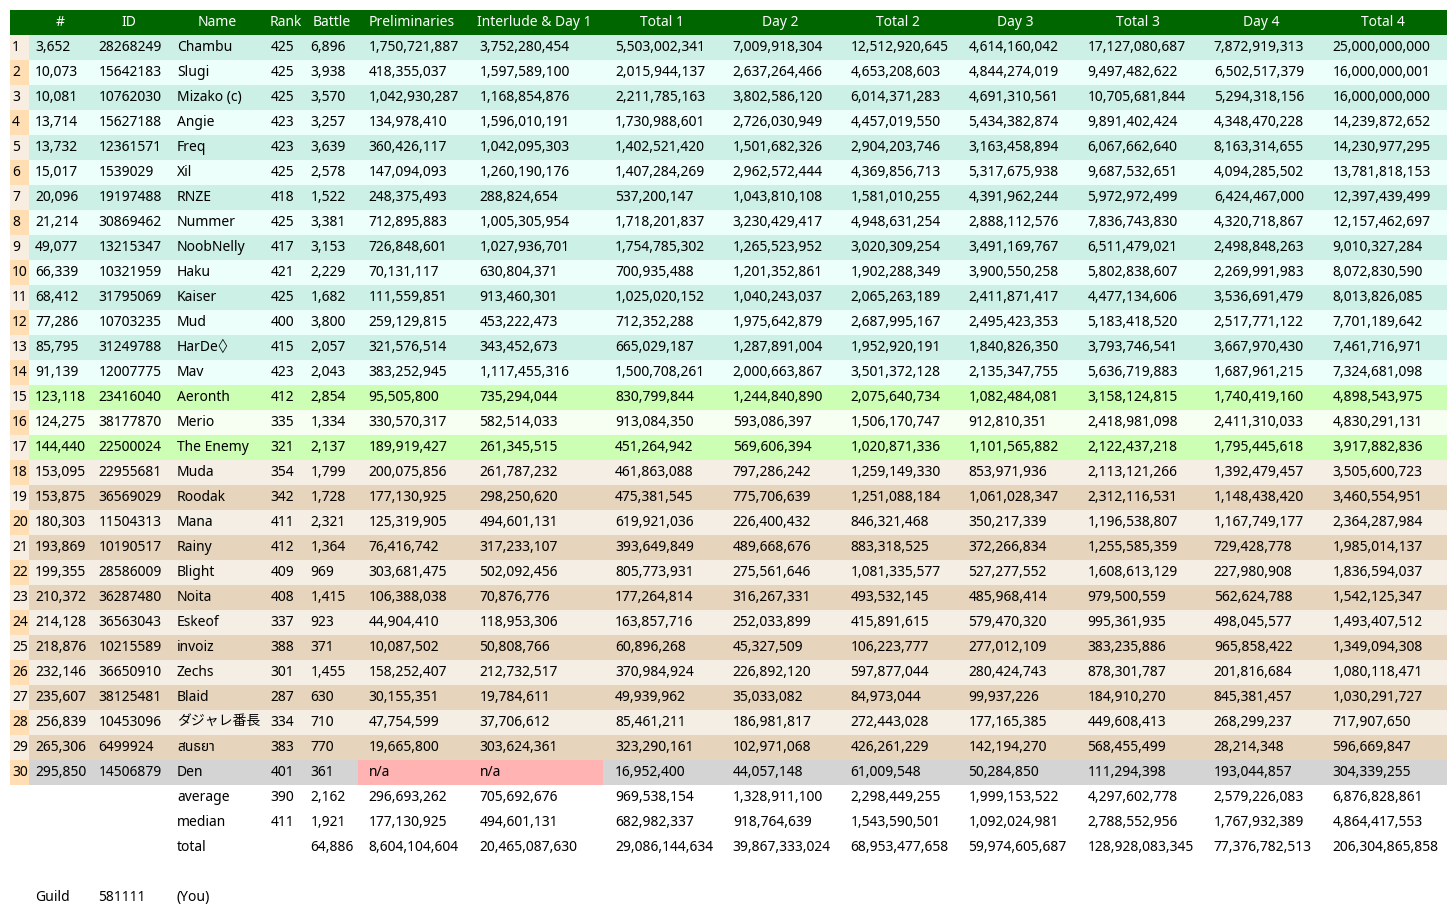This screenshot has width=1456, height=920.
Task: Select the guild ID '581111'
Action: click(122, 896)
